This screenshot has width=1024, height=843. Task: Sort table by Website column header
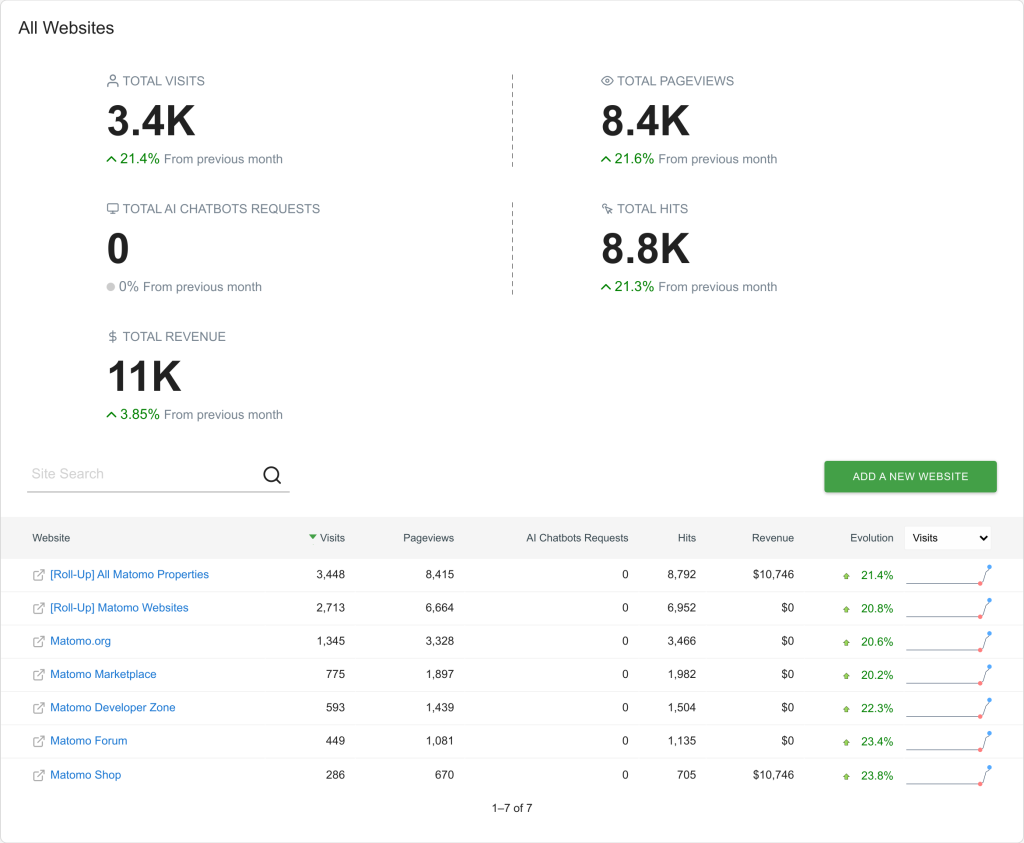51,538
